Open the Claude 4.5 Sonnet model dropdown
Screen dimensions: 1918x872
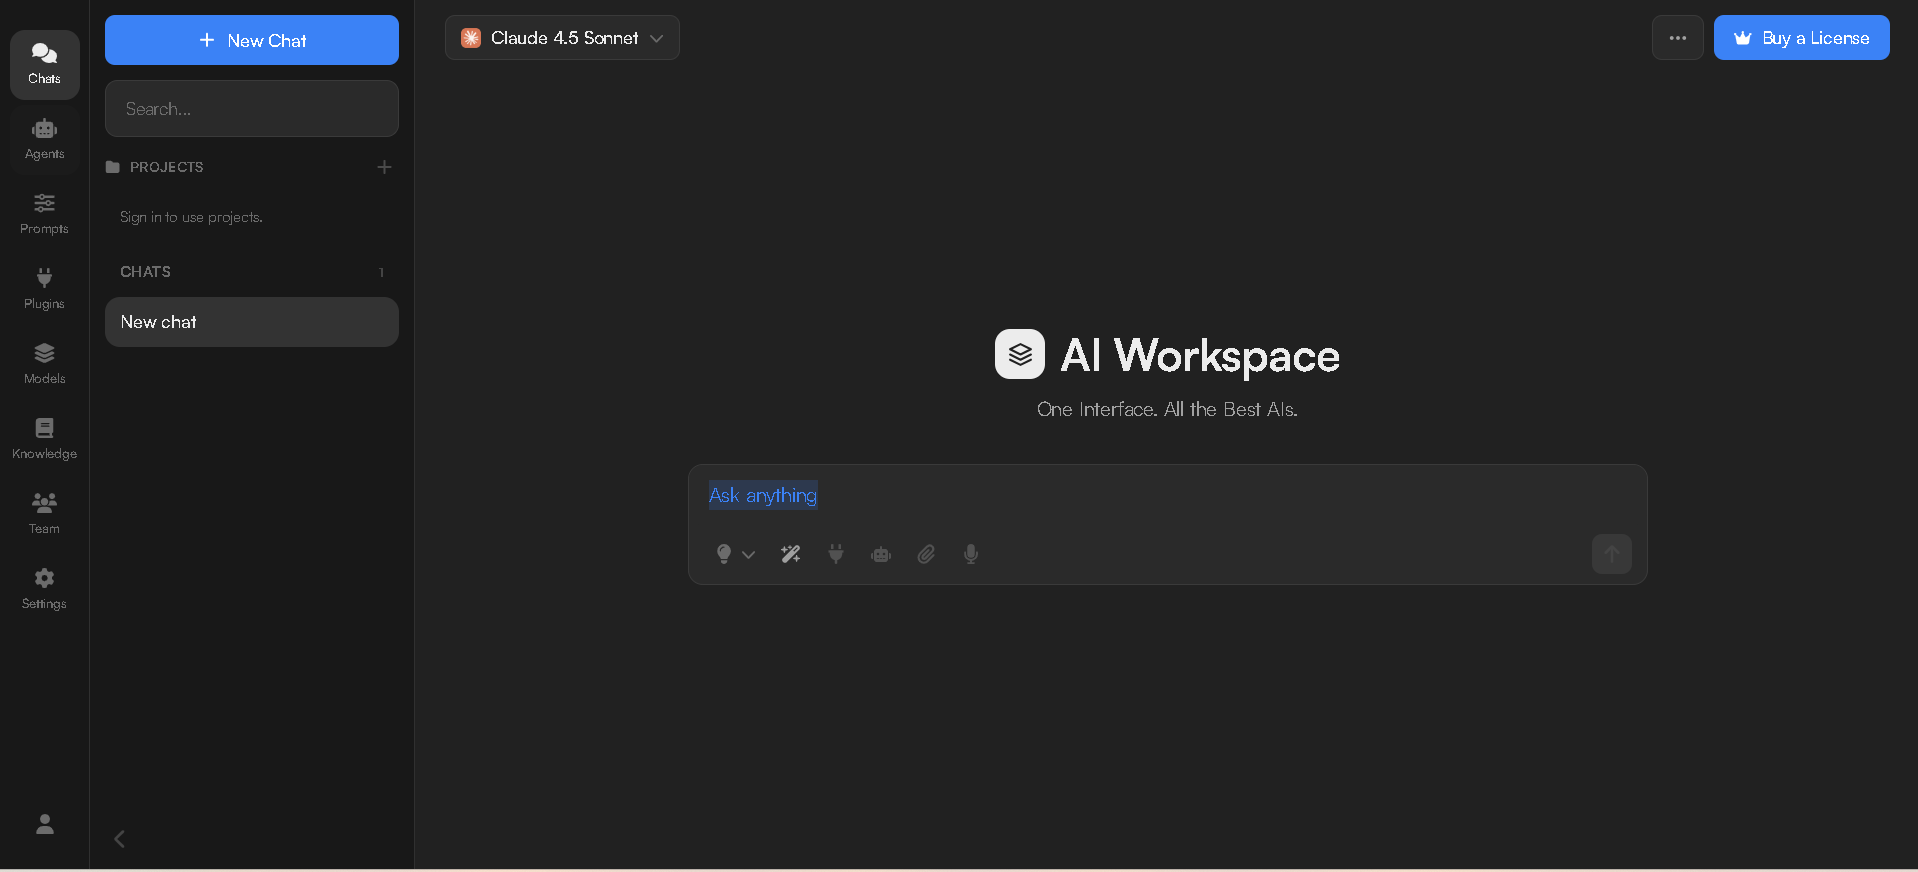(x=562, y=38)
